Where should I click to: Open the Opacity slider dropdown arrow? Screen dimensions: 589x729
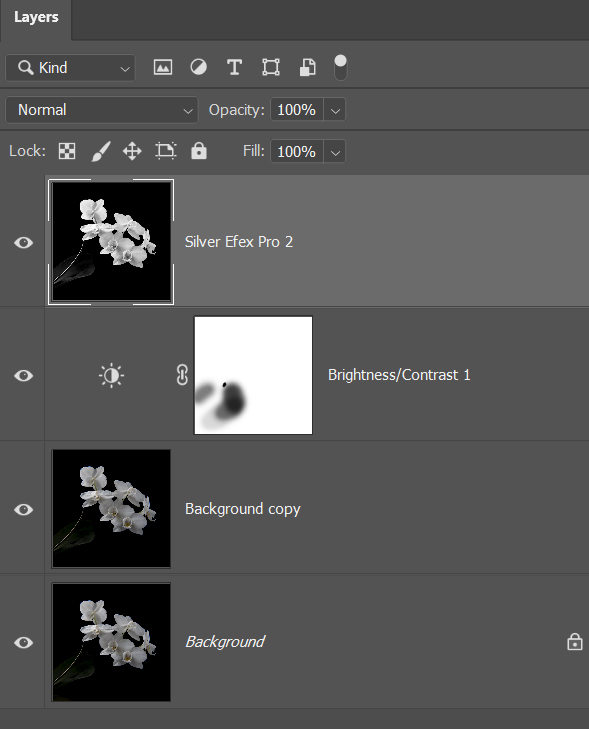[335, 111]
